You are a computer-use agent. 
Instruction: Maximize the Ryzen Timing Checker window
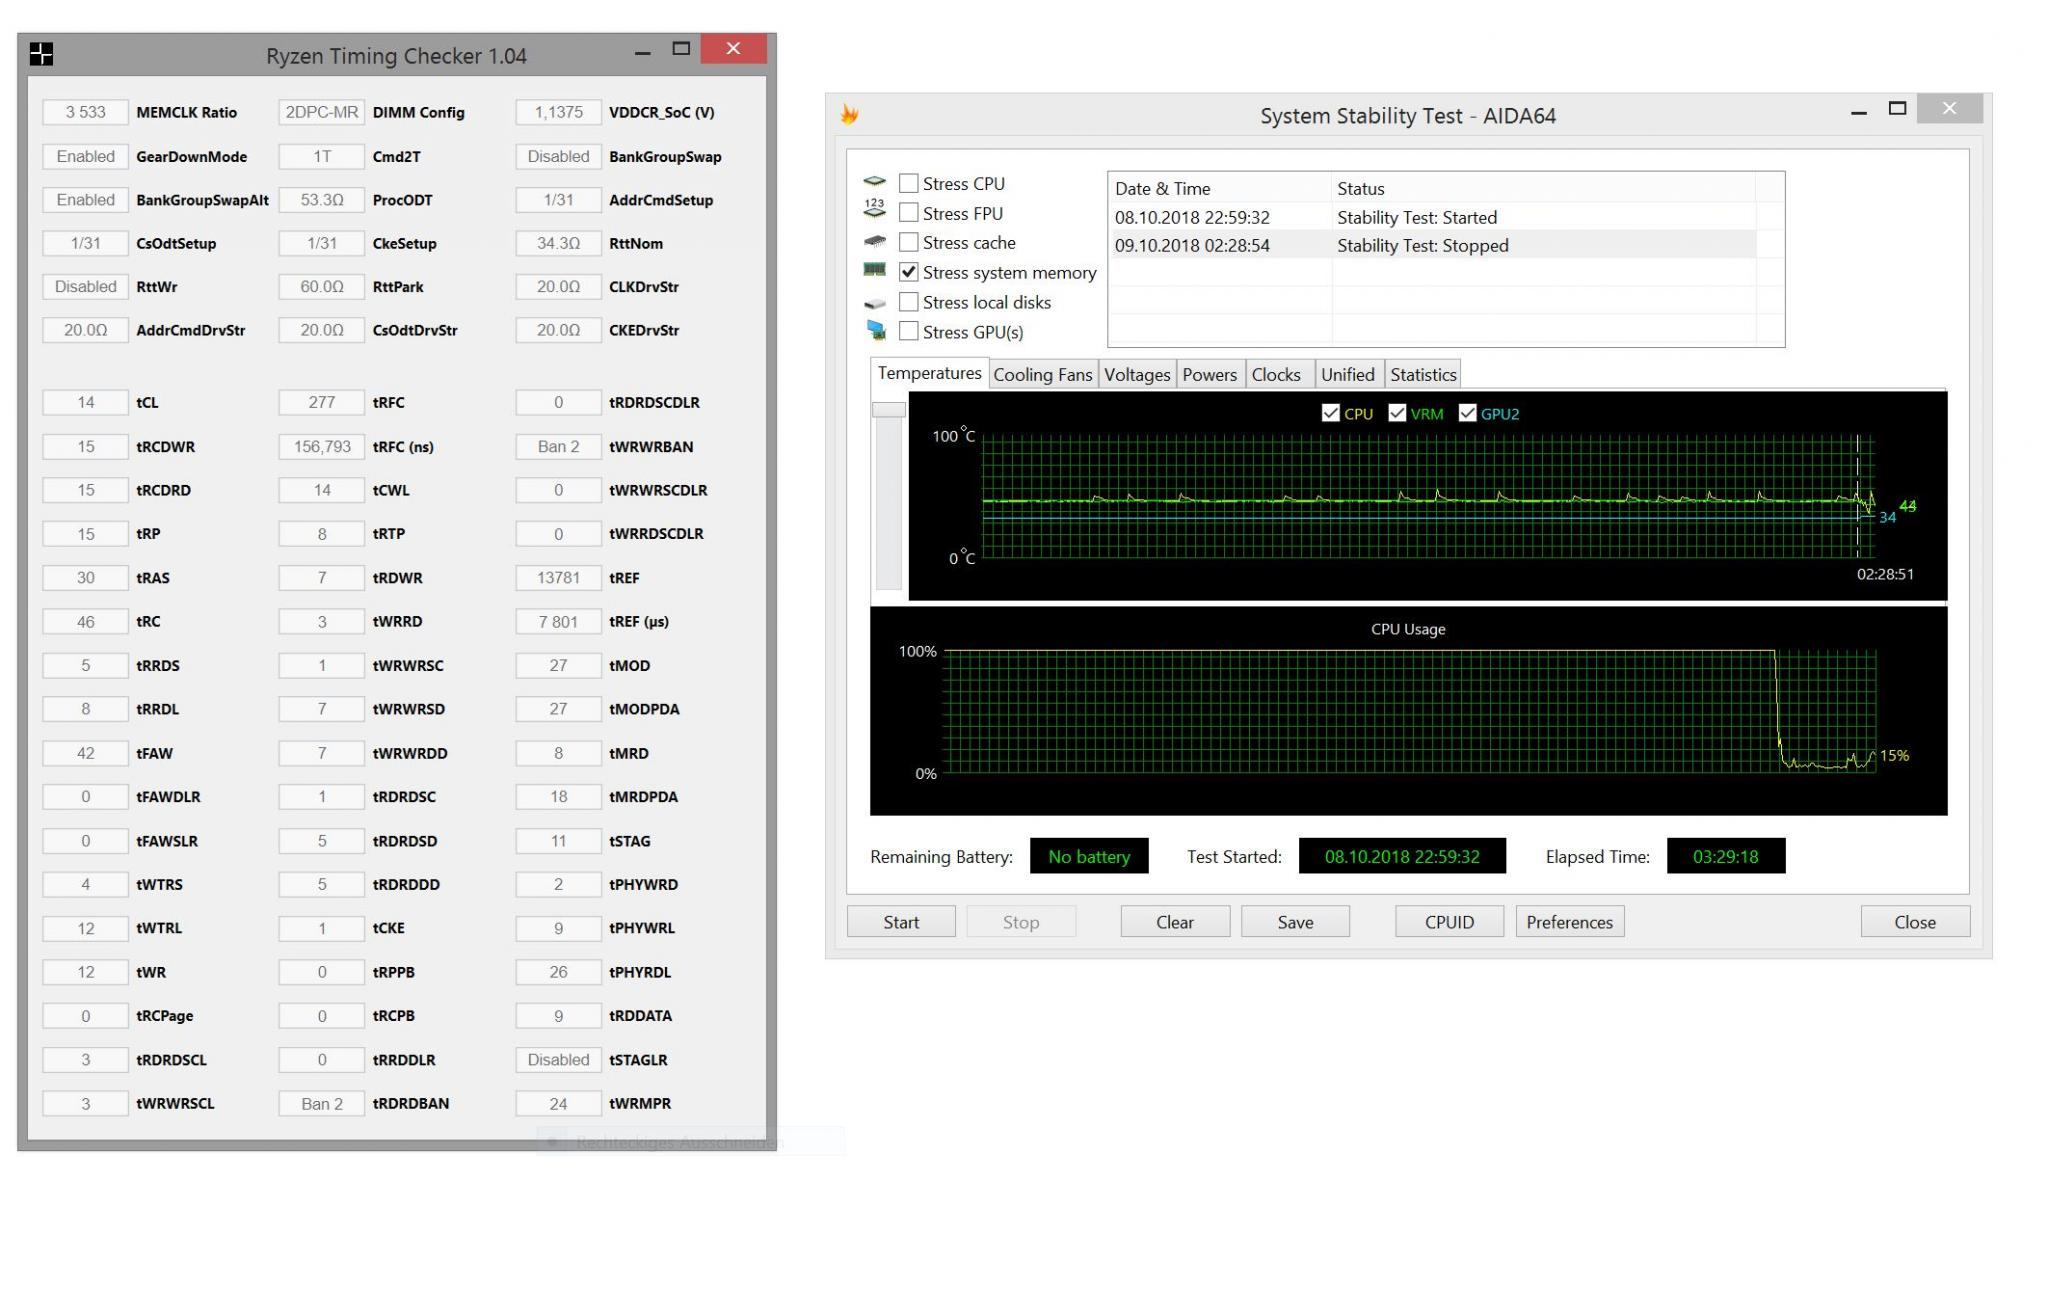click(x=682, y=49)
